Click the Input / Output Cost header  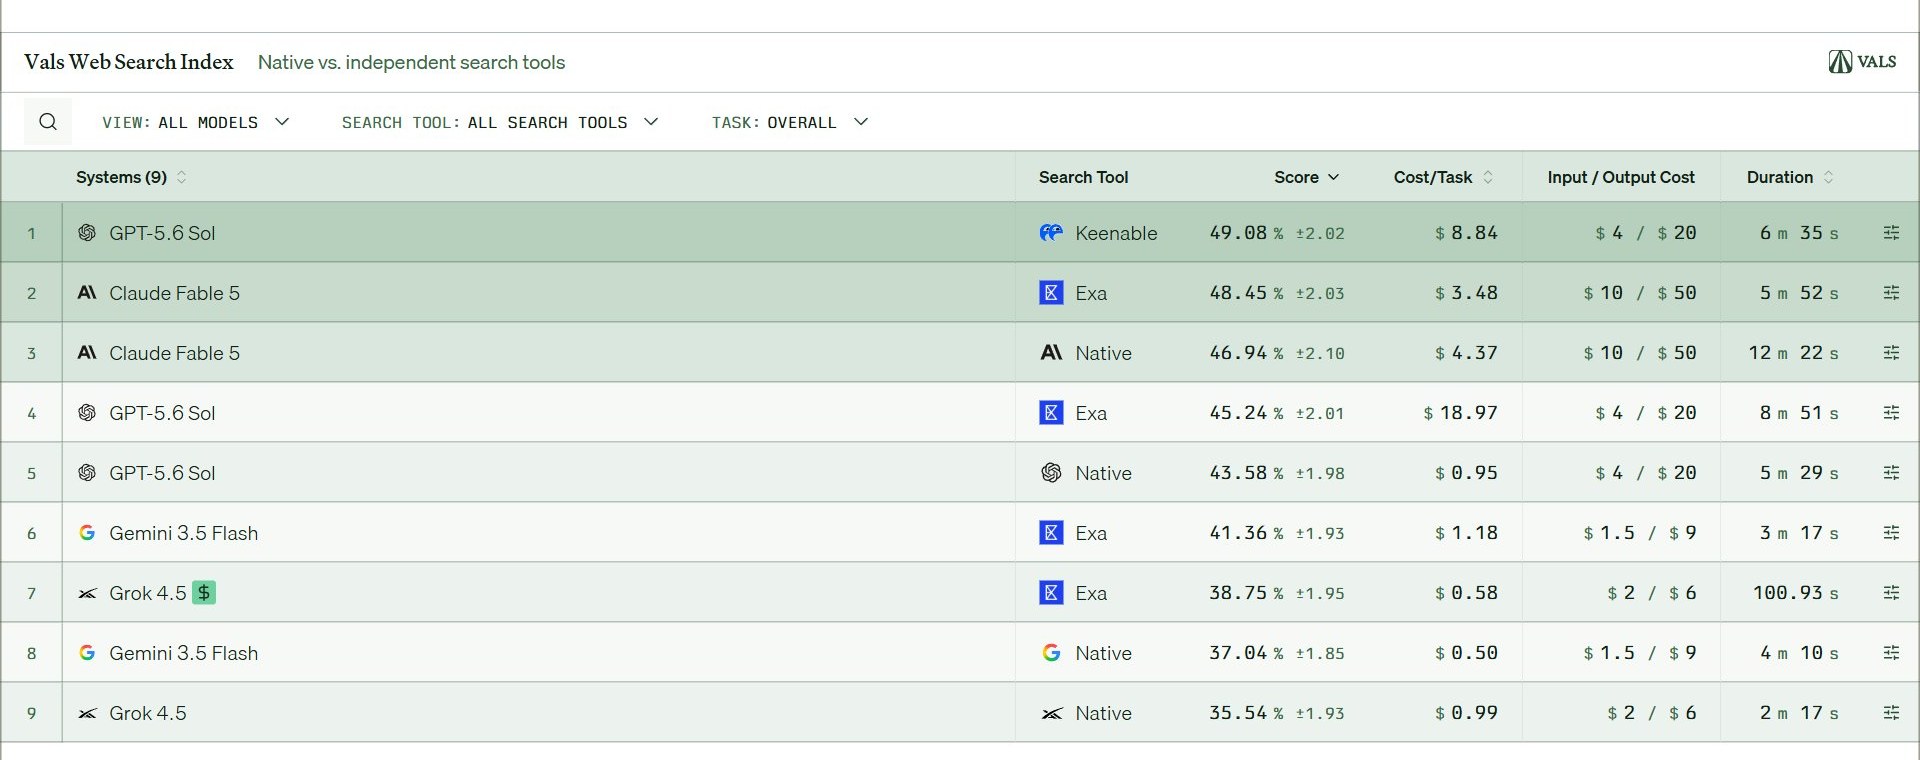(1621, 177)
